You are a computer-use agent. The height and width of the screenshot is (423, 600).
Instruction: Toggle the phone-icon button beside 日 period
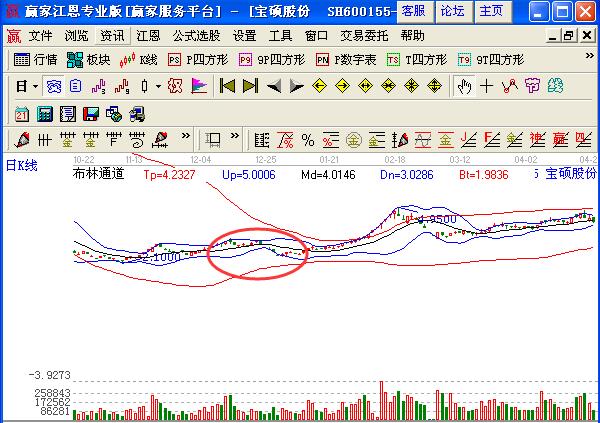(53, 86)
